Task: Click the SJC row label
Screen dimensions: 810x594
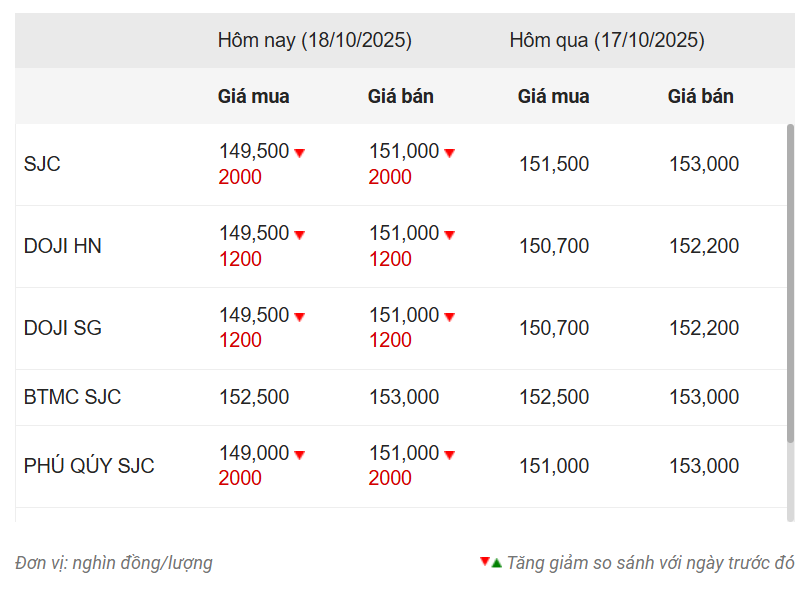Action: [x=42, y=164]
